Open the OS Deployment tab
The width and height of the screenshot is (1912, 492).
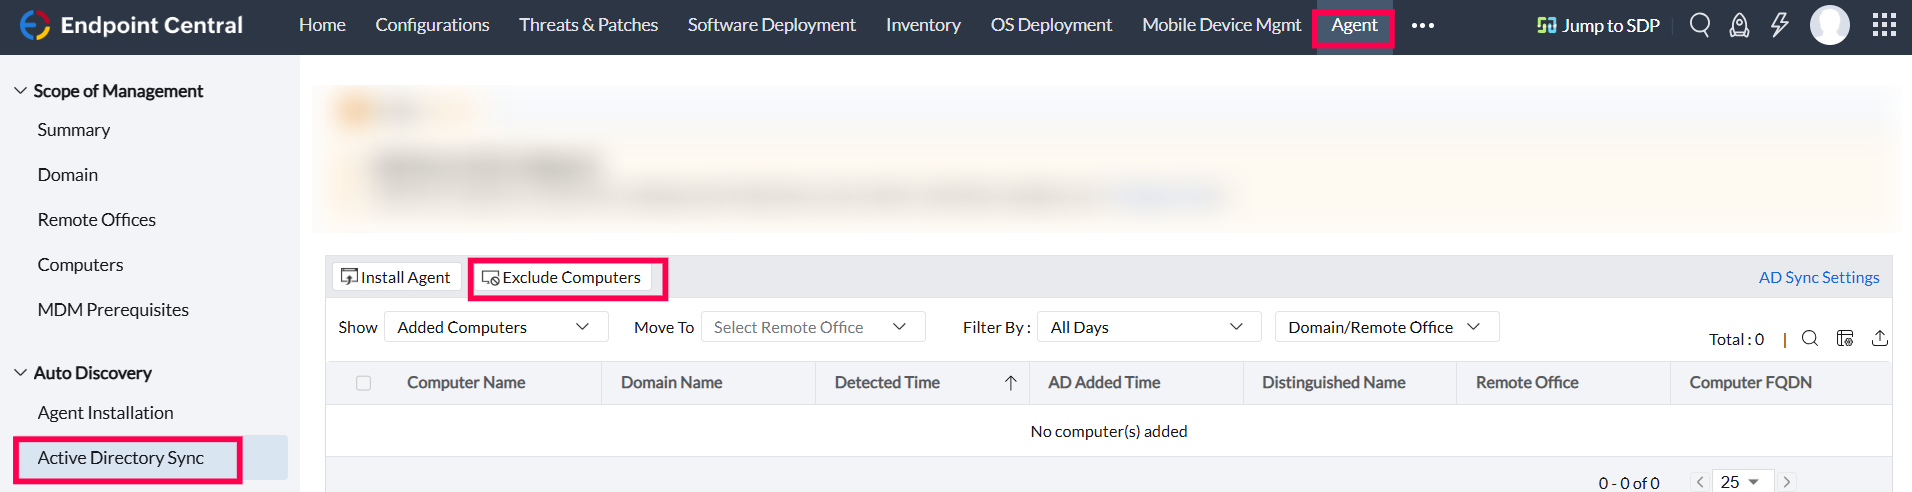1051,25
